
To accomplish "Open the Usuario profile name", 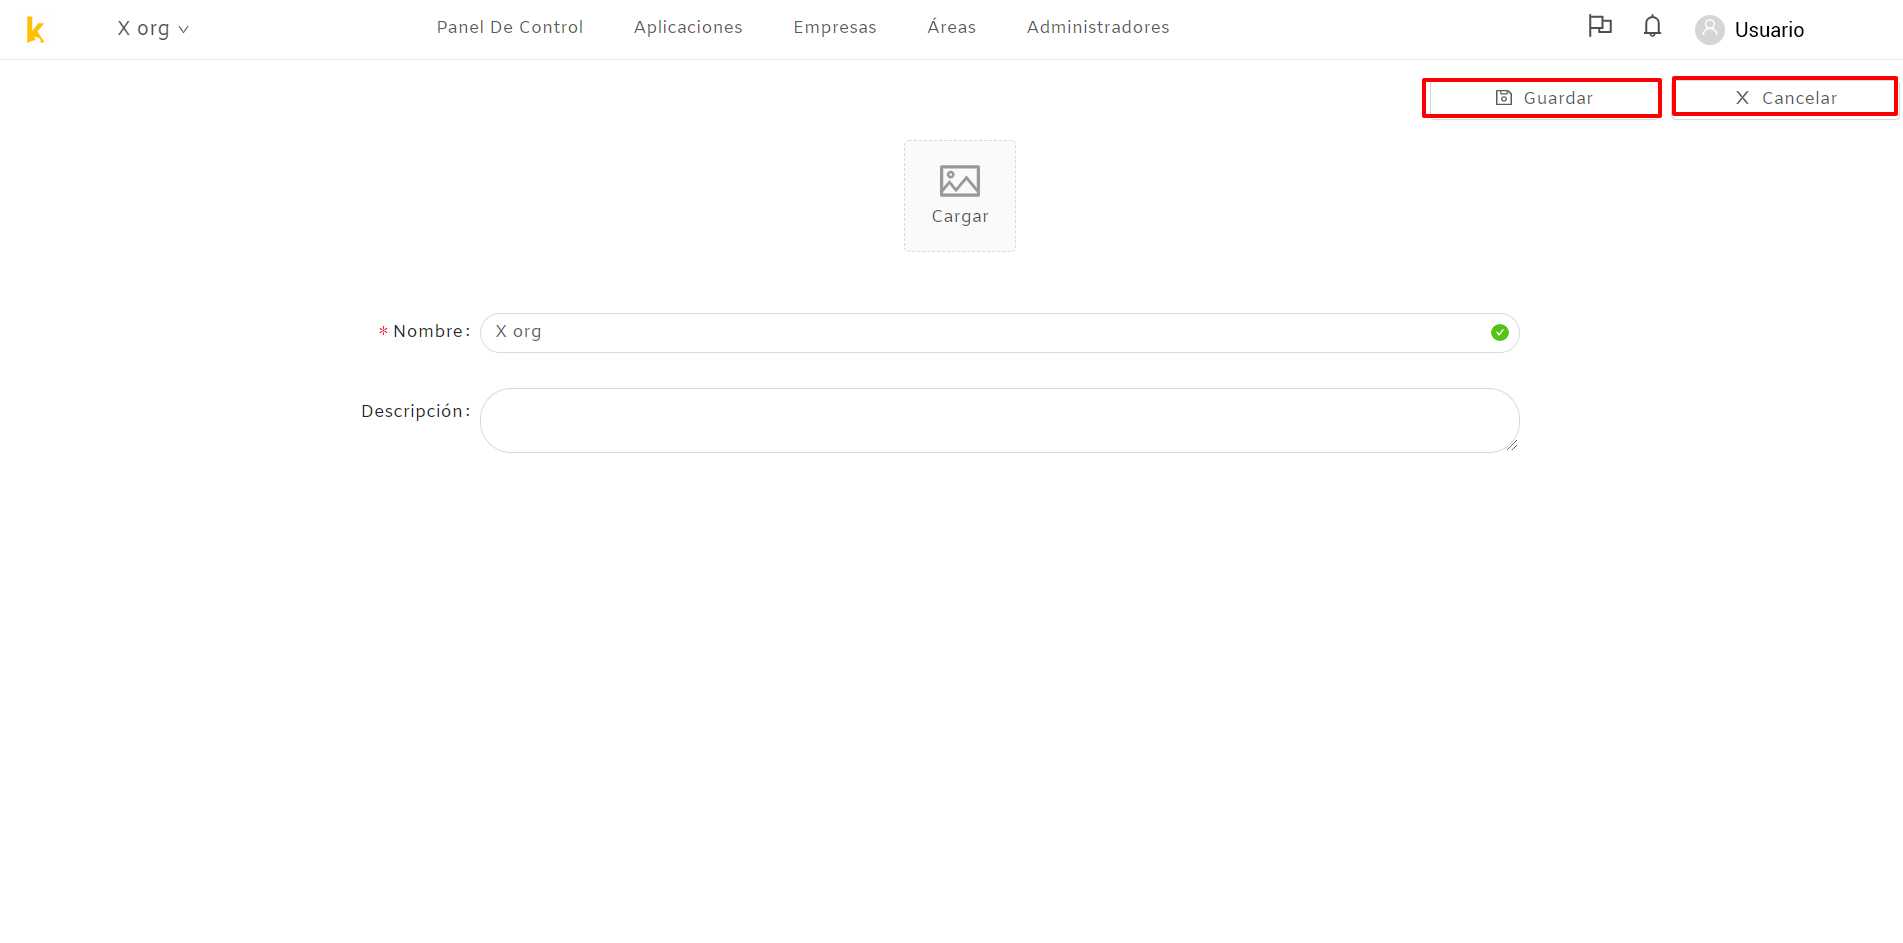I will (1769, 30).
